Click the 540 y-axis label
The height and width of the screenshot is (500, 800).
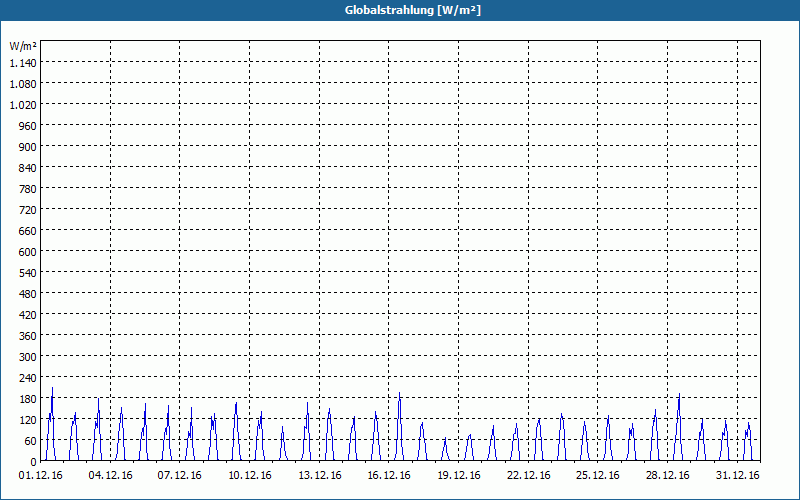click(x=28, y=273)
